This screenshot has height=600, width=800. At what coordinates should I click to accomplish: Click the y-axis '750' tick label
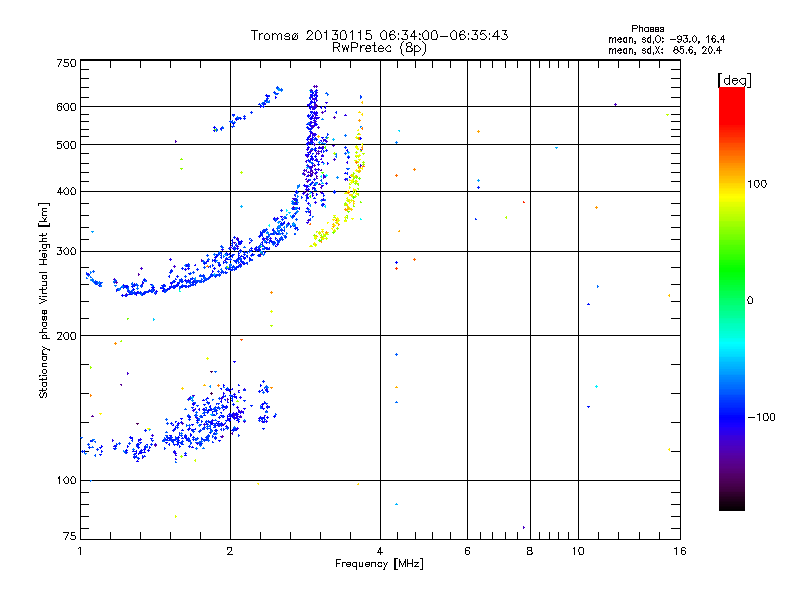66,64
